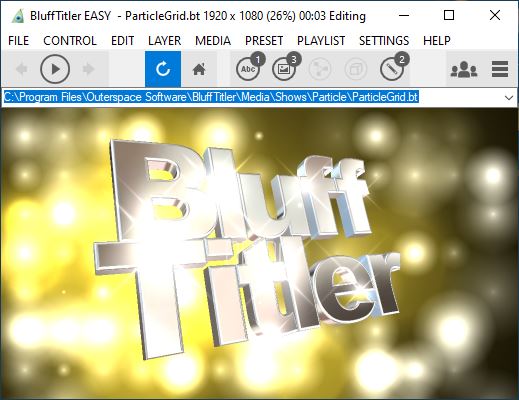Open the FILE menu
This screenshot has width=519, height=400.
(x=18, y=41)
